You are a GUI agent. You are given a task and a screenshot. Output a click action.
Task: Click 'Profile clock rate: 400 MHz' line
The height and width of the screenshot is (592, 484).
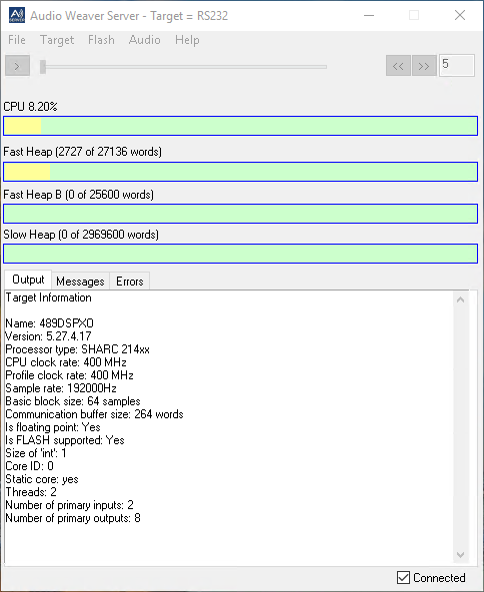[69, 375]
